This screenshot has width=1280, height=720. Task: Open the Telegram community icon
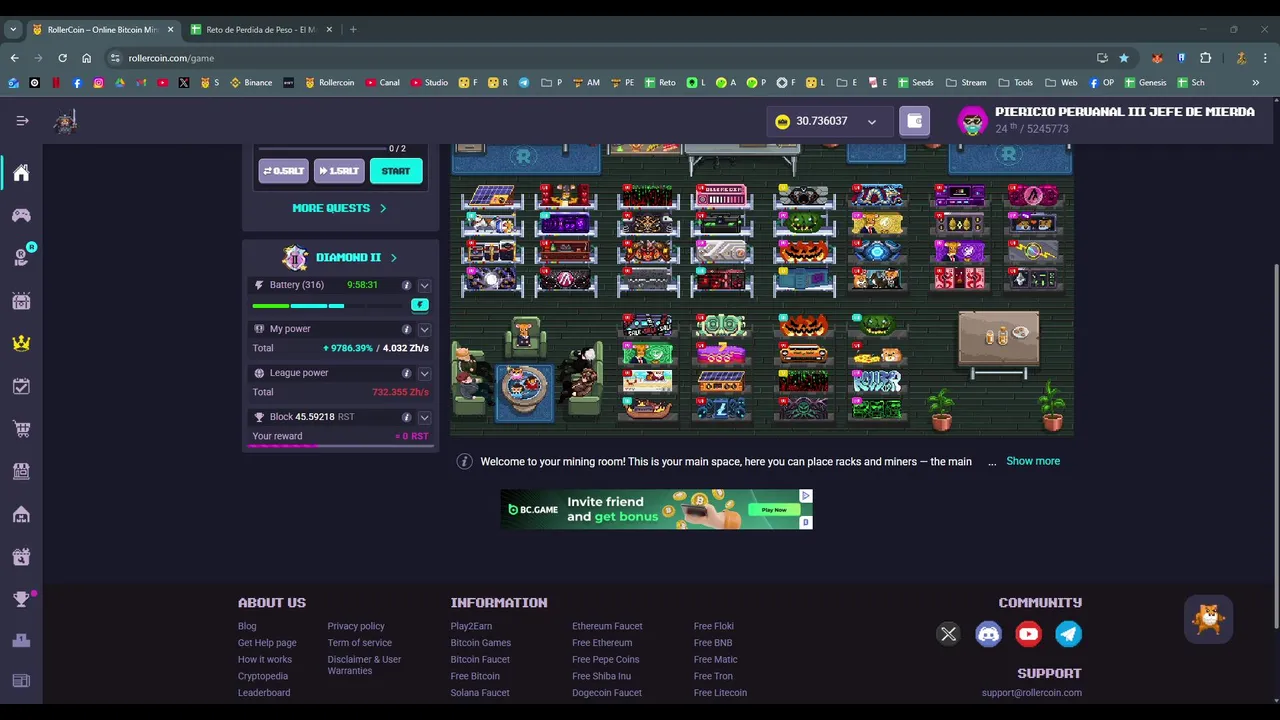pos(1068,634)
